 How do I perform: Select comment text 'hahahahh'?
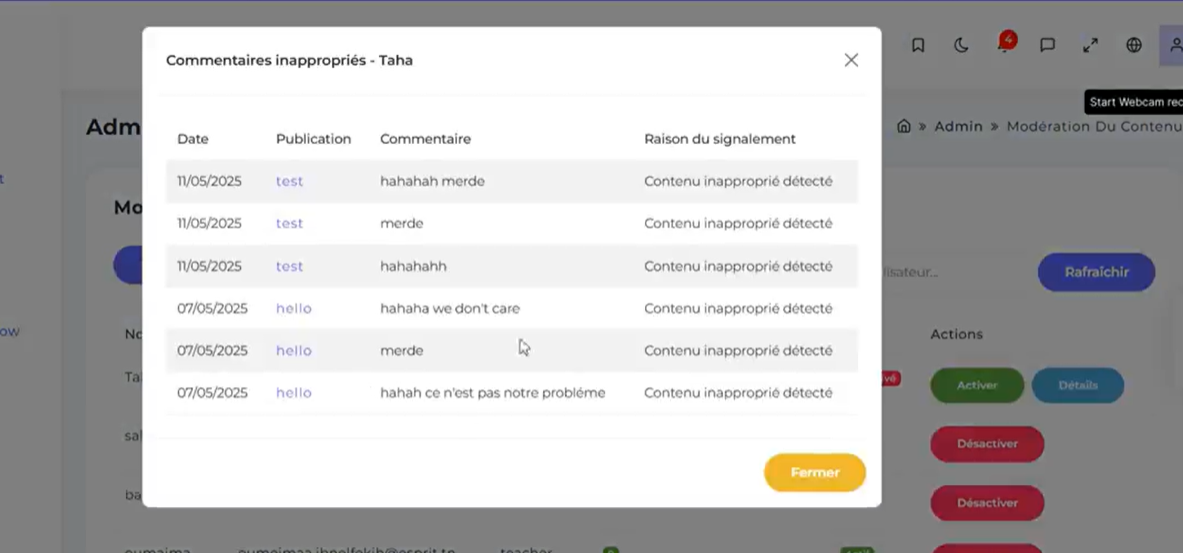pyautogui.click(x=413, y=266)
